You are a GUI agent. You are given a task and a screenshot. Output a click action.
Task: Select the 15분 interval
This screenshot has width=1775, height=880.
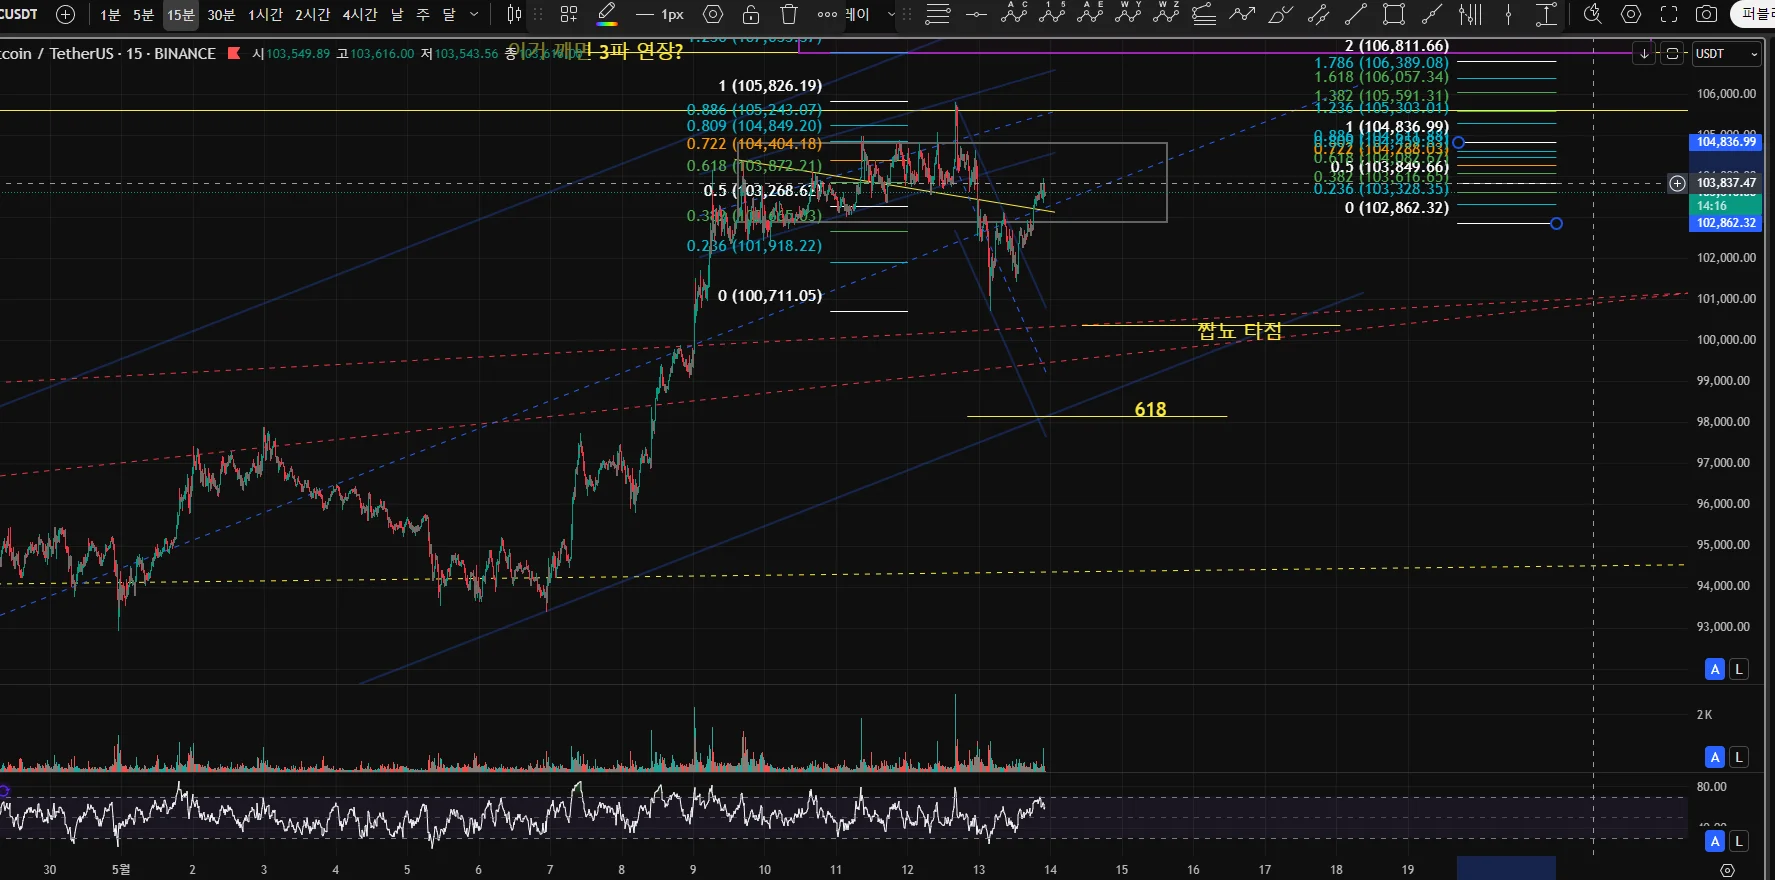click(181, 14)
